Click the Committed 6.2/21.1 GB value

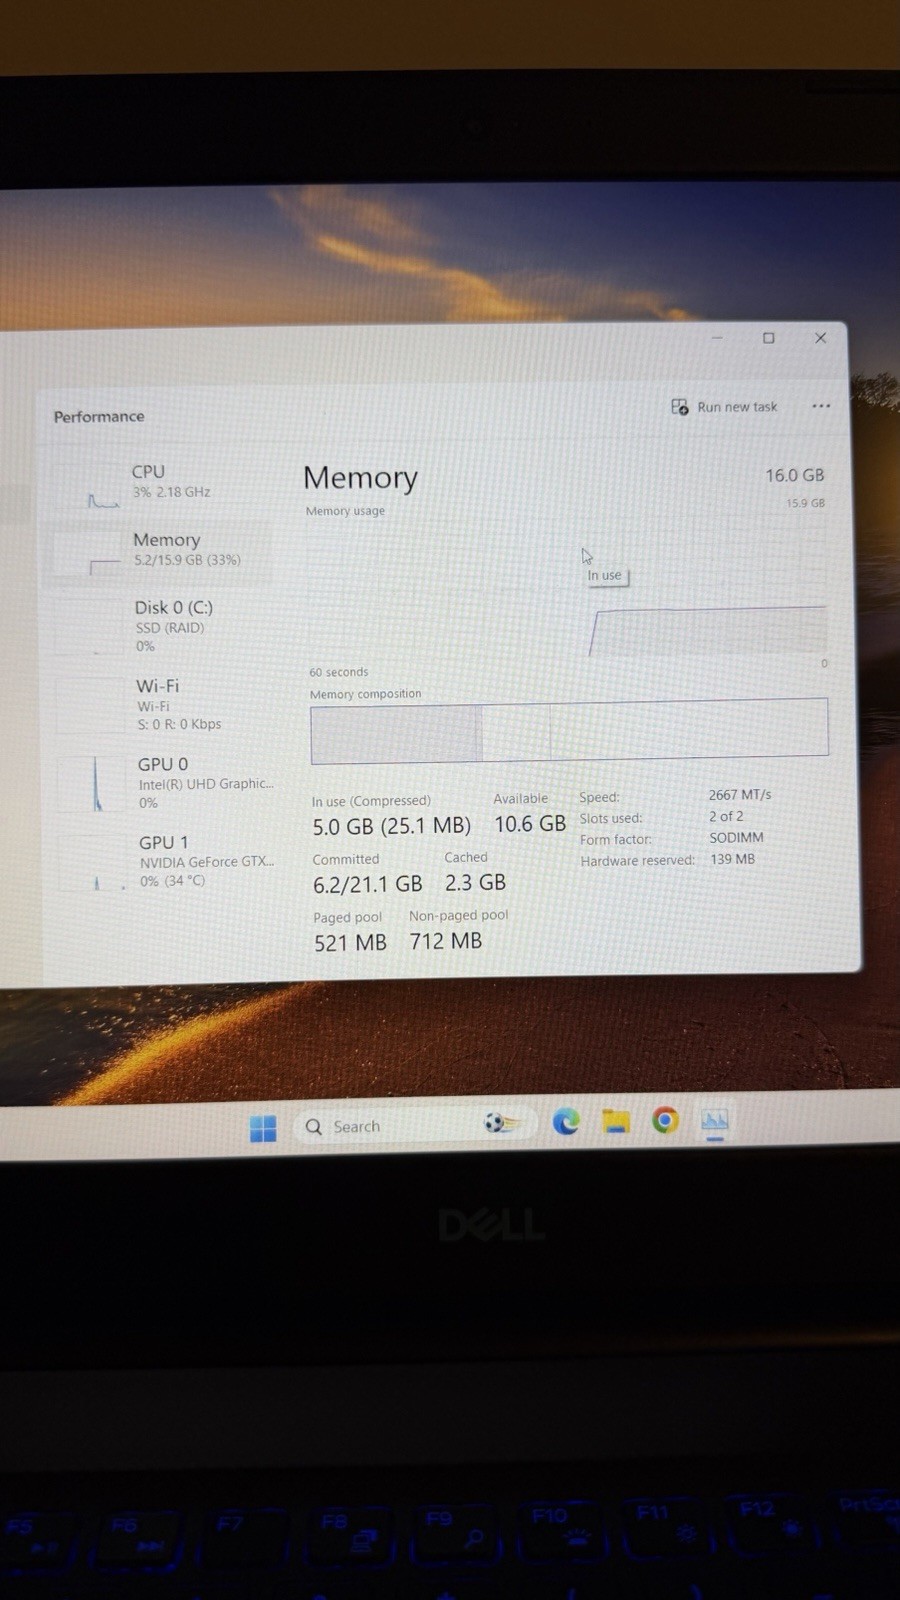(367, 884)
